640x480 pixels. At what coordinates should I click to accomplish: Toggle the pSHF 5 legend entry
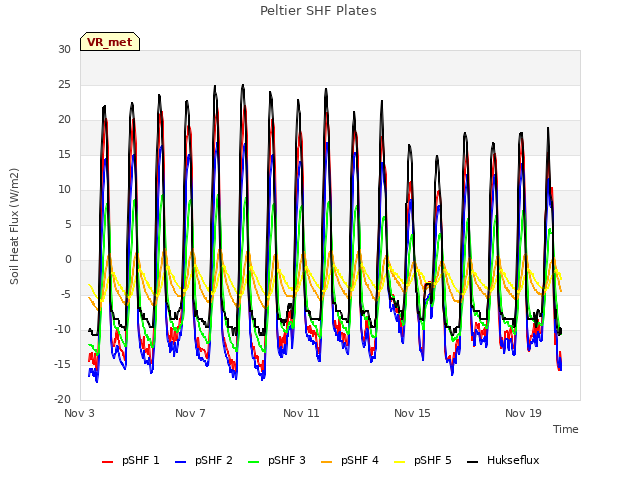tap(423, 460)
